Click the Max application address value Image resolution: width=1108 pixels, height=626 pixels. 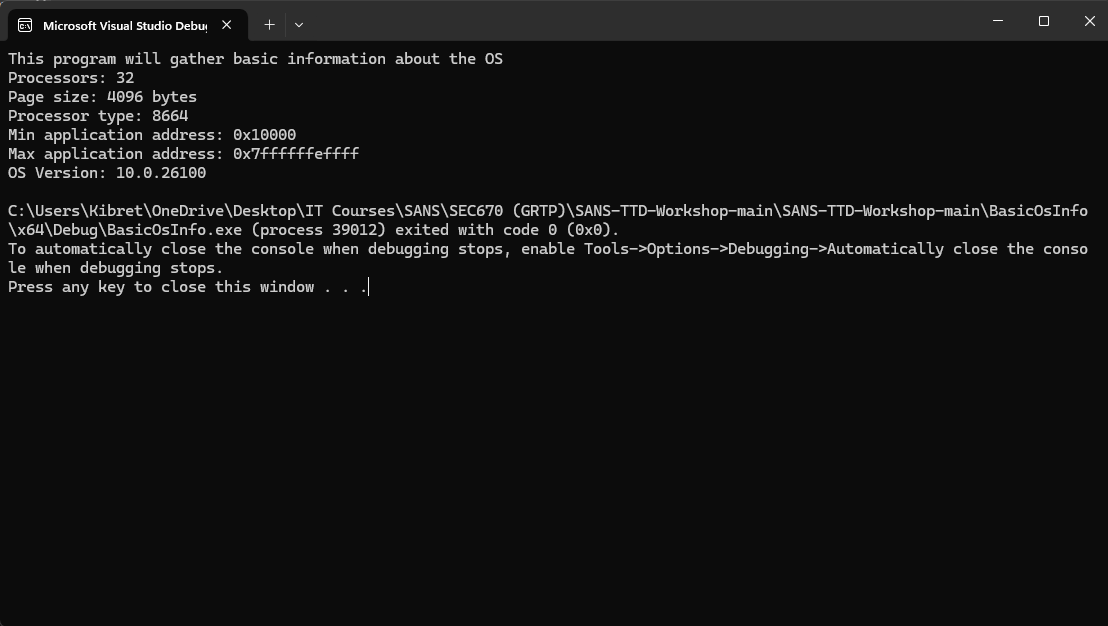pos(296,154)
